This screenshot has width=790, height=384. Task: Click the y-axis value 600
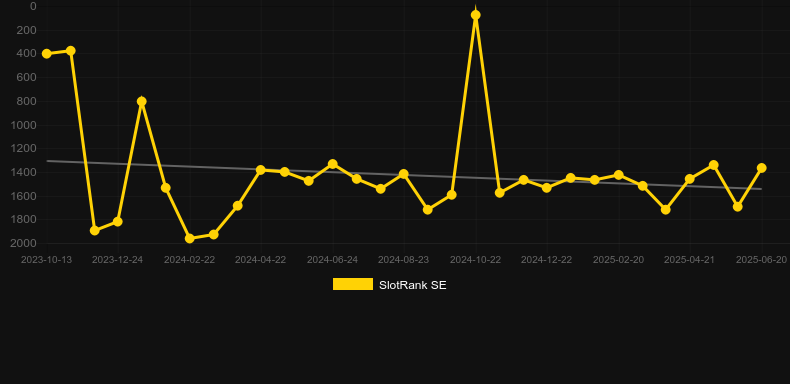(x=27, y=77)
